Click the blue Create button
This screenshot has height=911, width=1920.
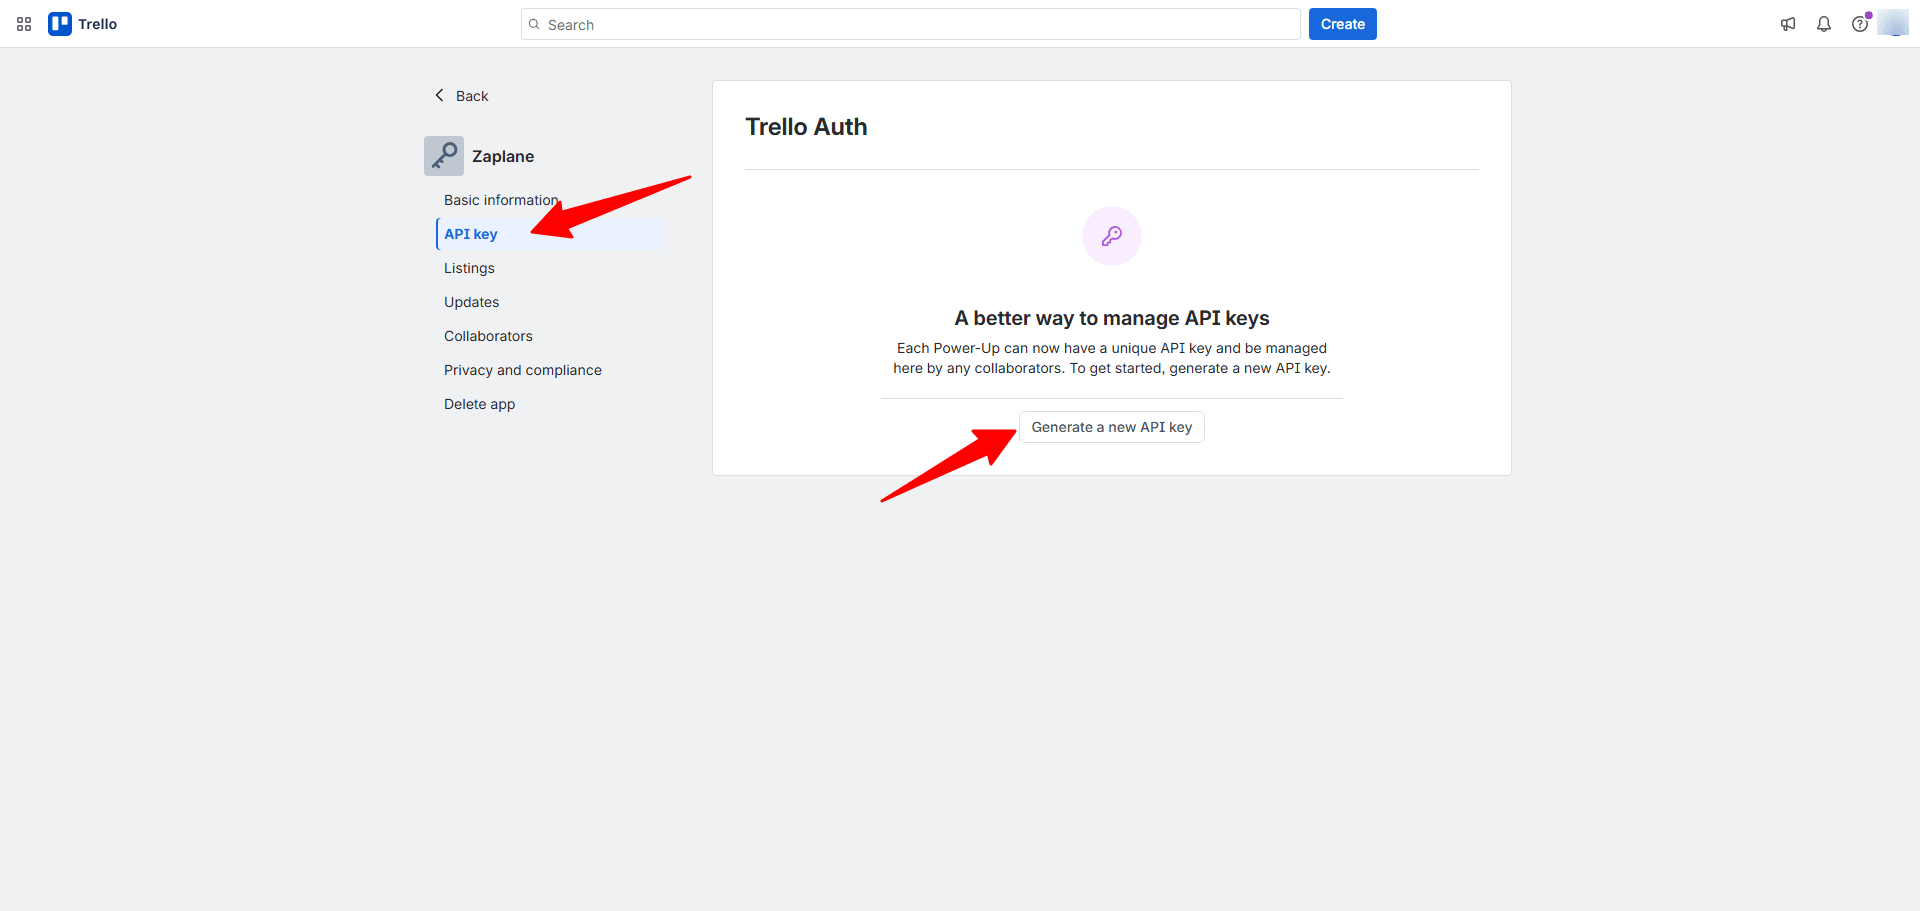click(x=1342, y=24)
